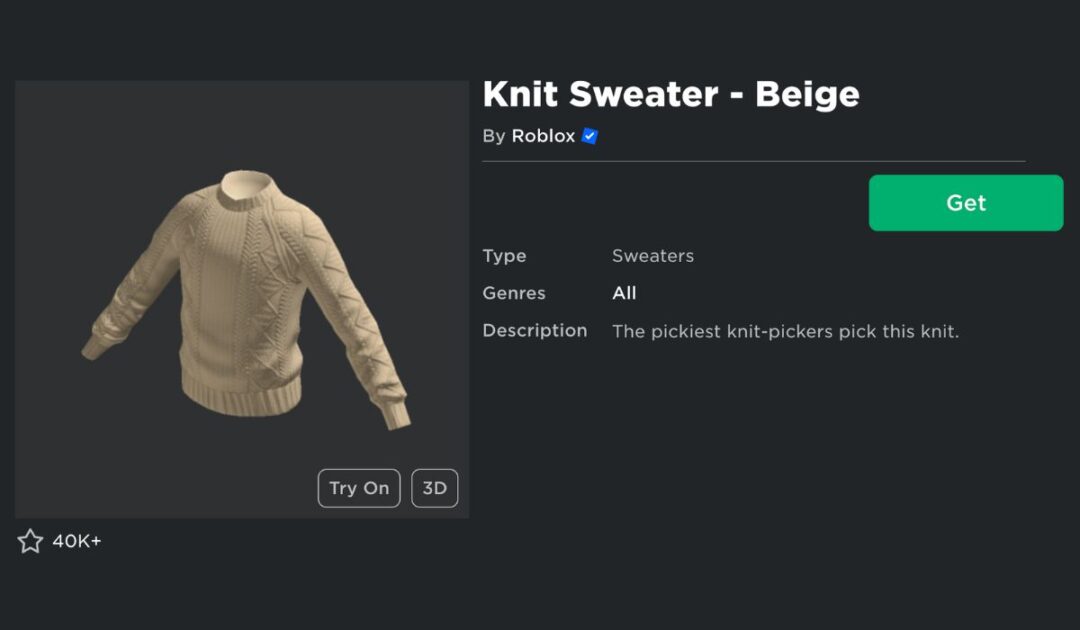
Task: Select the Genres row
Action: tap(513, 293)
